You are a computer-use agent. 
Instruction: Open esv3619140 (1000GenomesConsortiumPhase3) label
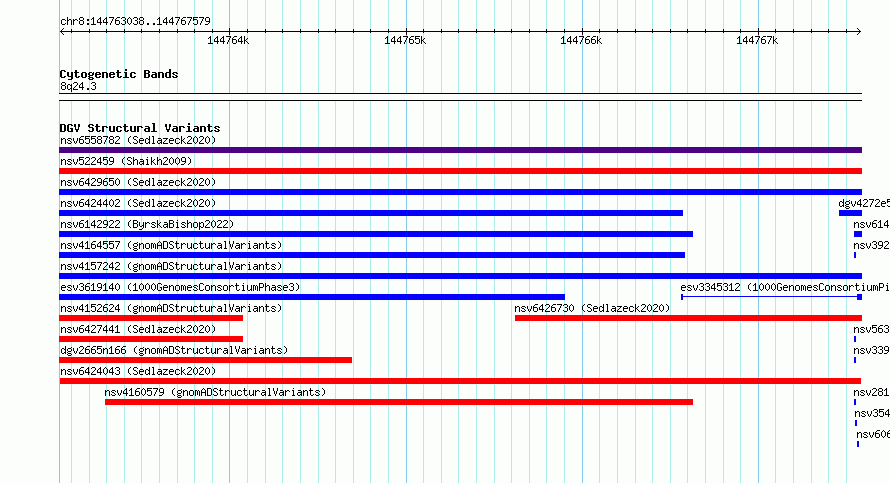180,287
